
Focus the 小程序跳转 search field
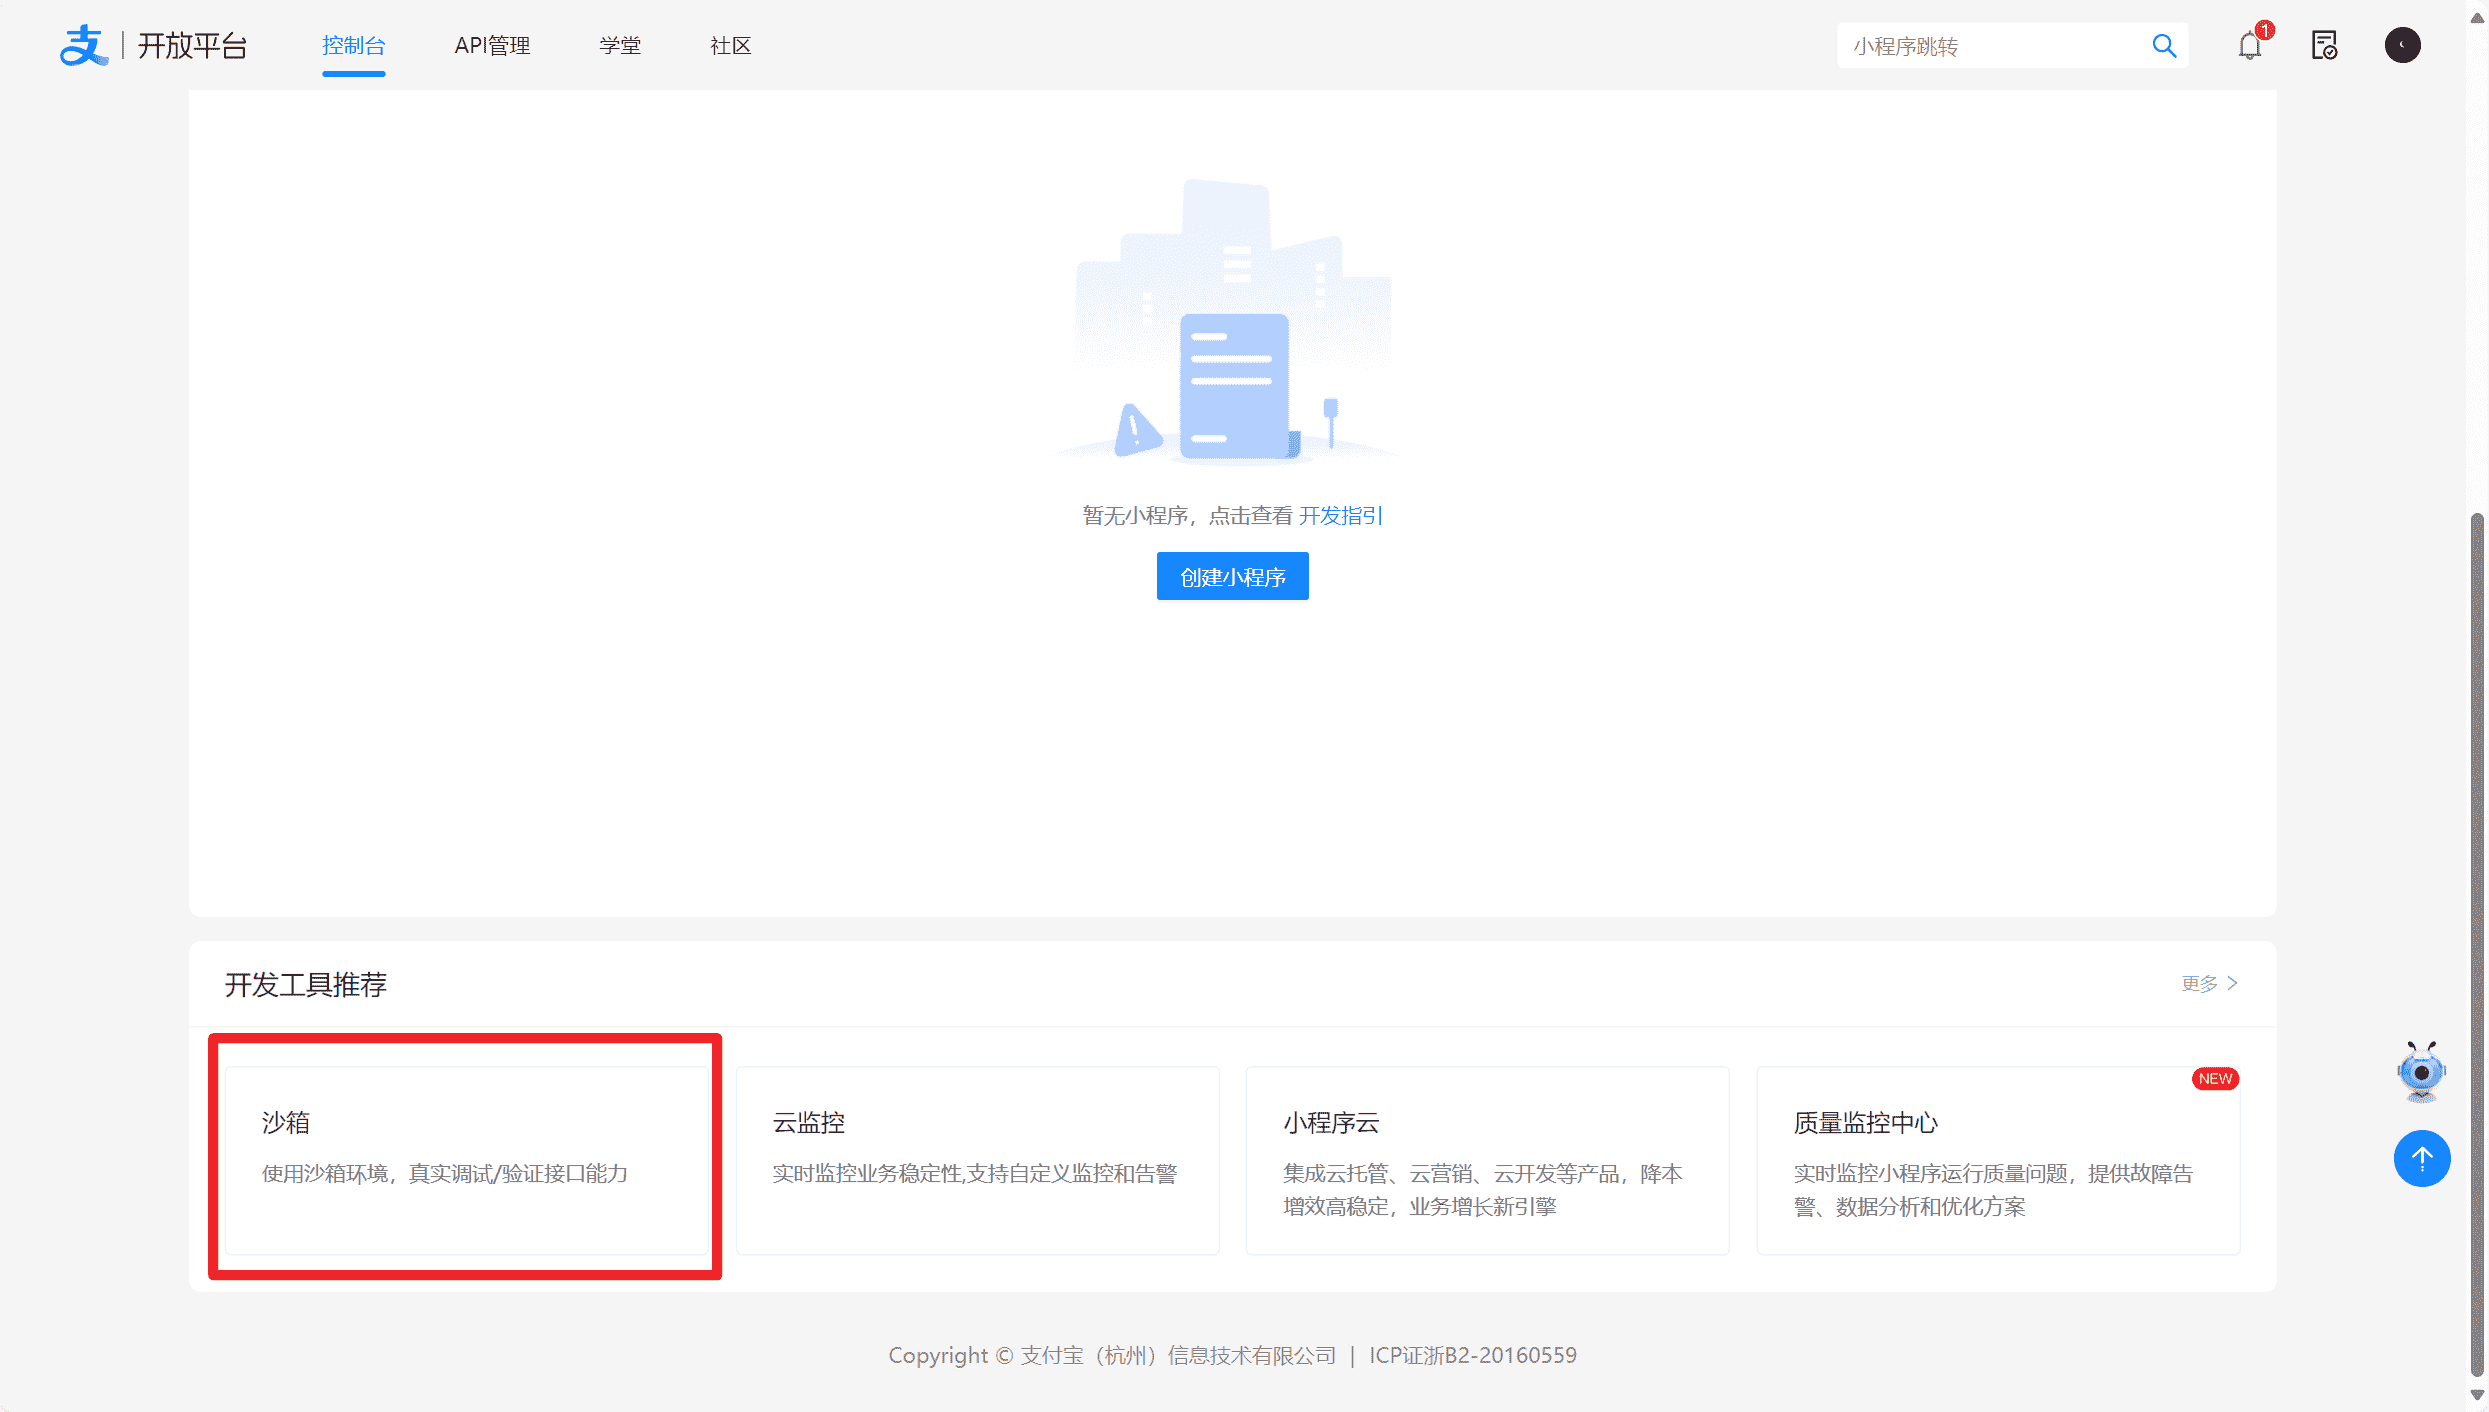click(x=1990, y=46)
